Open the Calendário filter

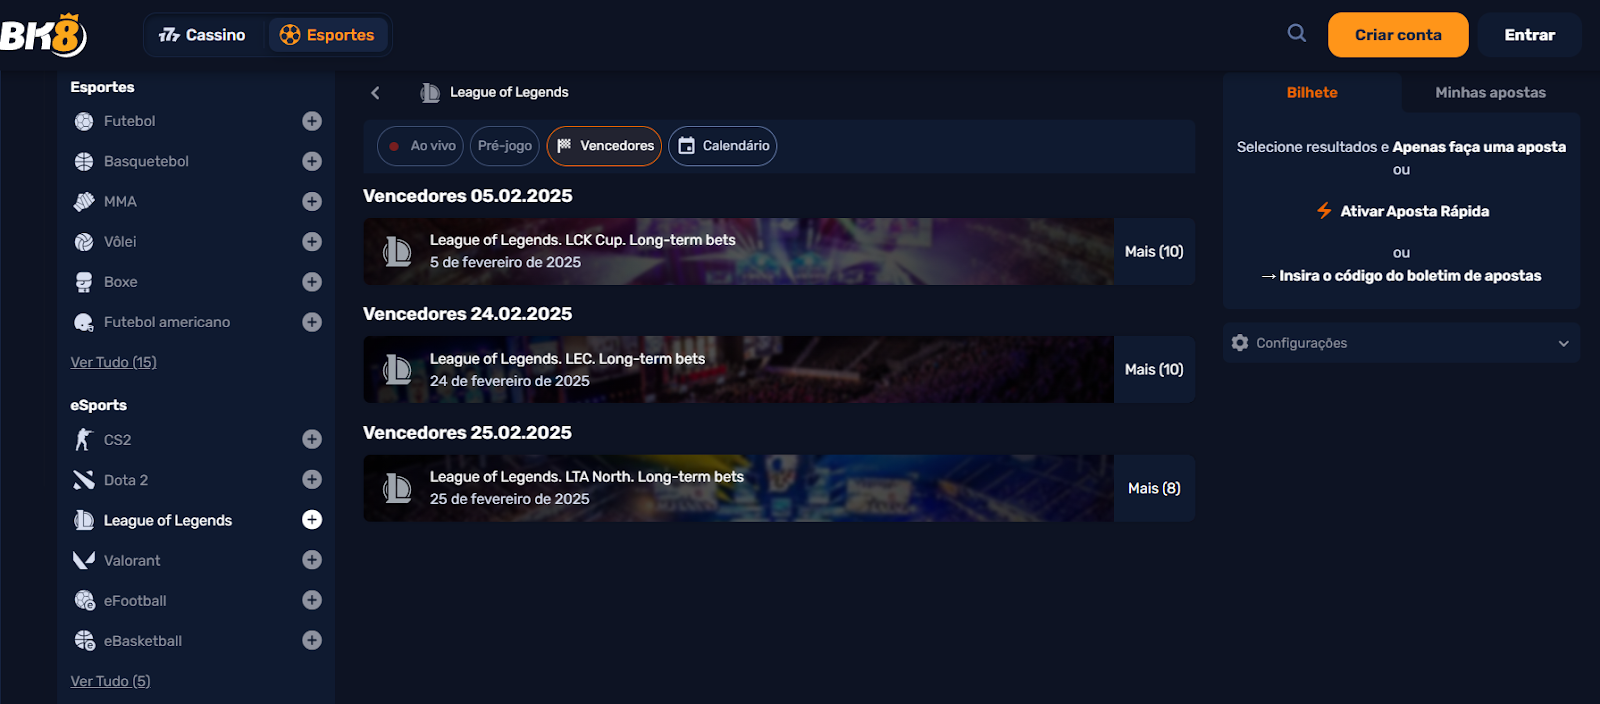tap(723, 146)
